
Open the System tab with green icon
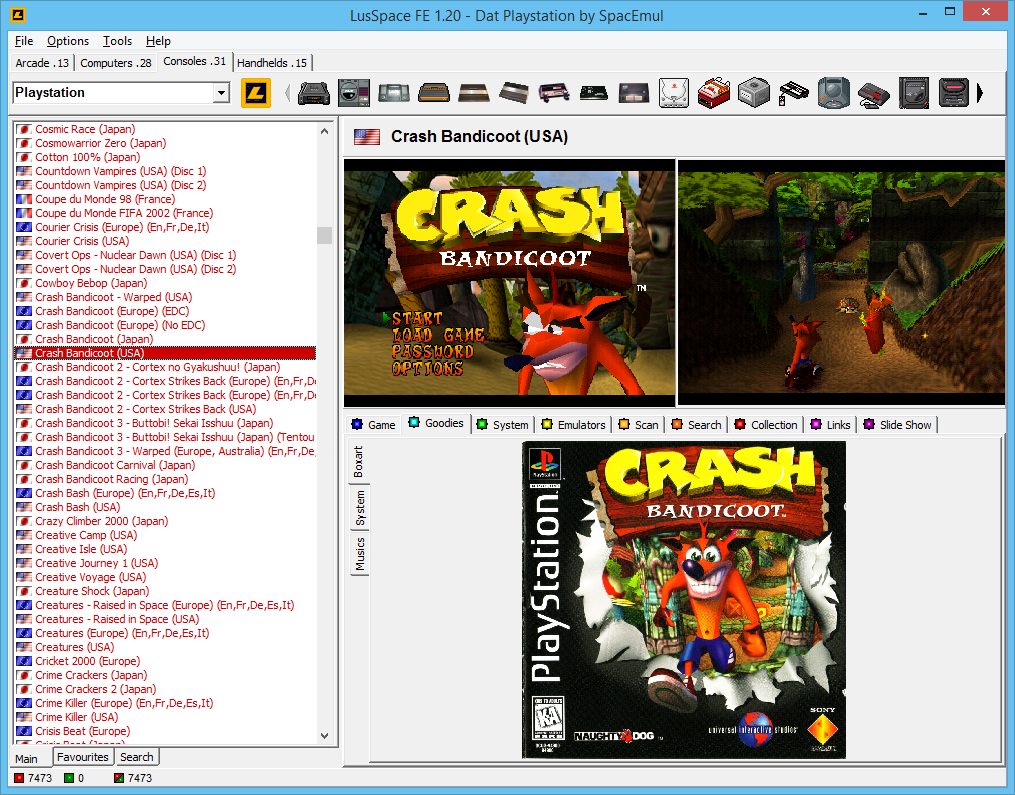coord(502,425)
